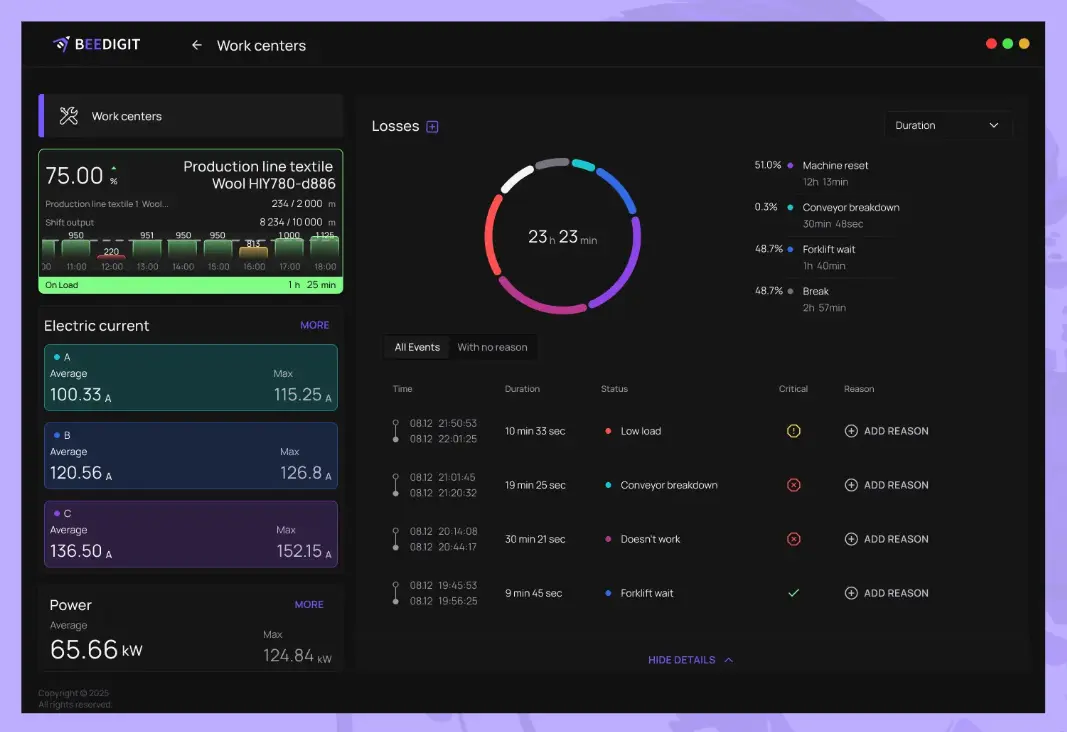This screenshot has width=1067, height=732.
Task: Click the 10 min 33 sec duration value
Action: (x=535, y=431)
